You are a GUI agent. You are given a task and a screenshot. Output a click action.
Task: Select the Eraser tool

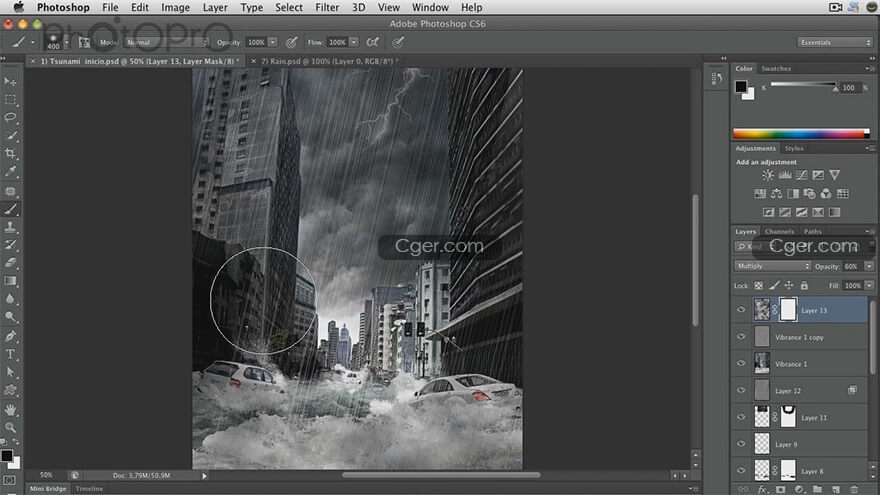coord(10,263)
